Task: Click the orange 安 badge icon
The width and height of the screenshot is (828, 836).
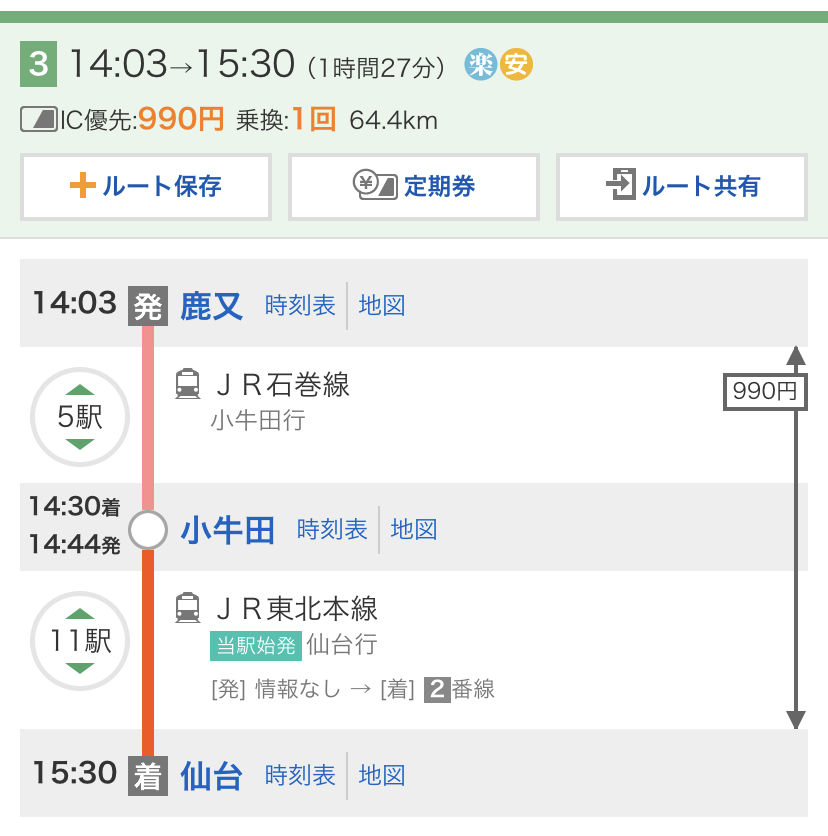Action: [516, 66]
